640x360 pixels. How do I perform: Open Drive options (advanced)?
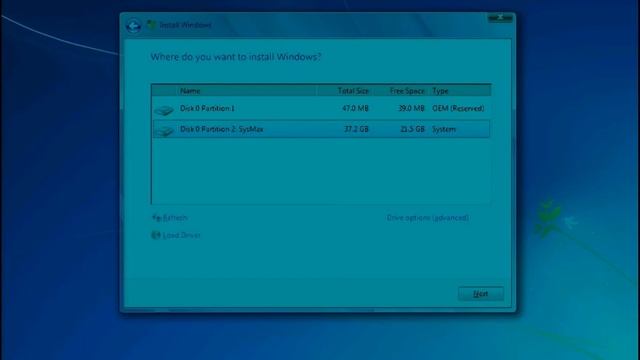pos(427,218)
